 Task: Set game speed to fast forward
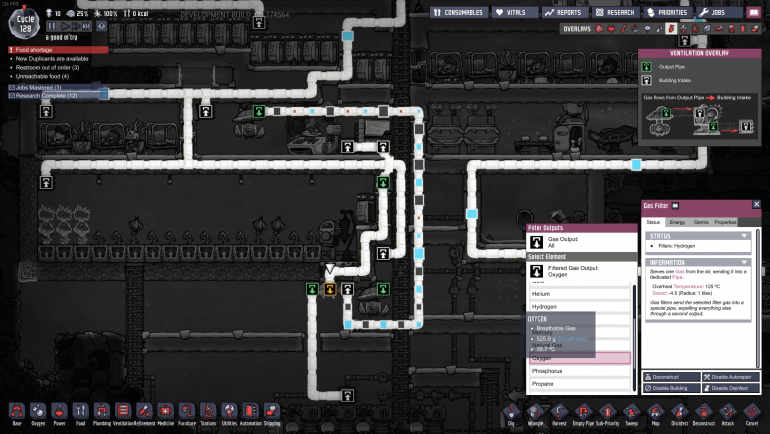(x=76, y=26)
